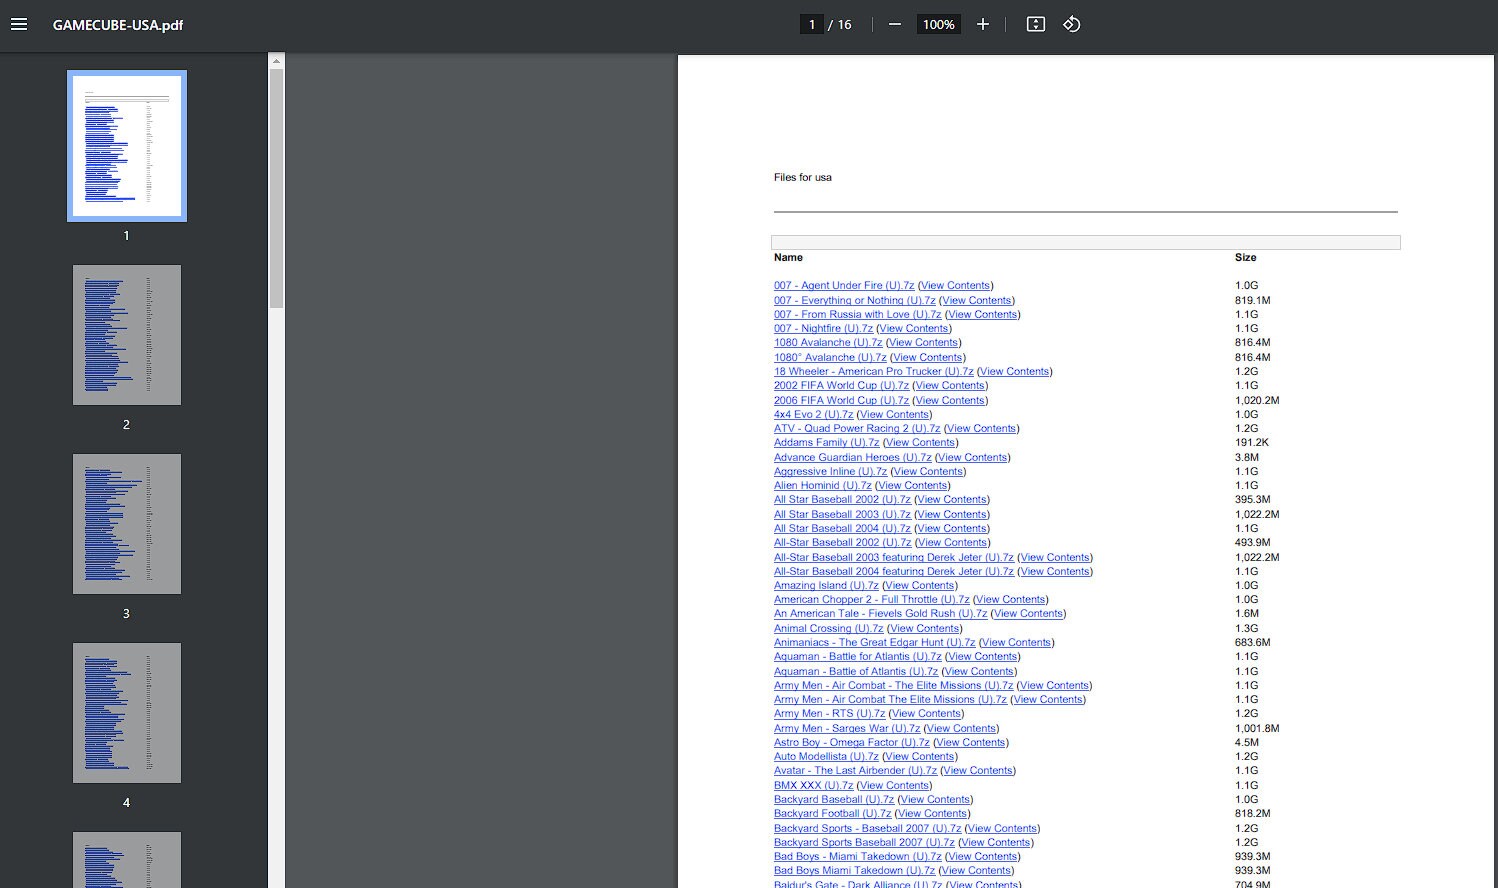Click Auto Modellista (U).7z link
The image size is (1498, 888).
[826, 756]
